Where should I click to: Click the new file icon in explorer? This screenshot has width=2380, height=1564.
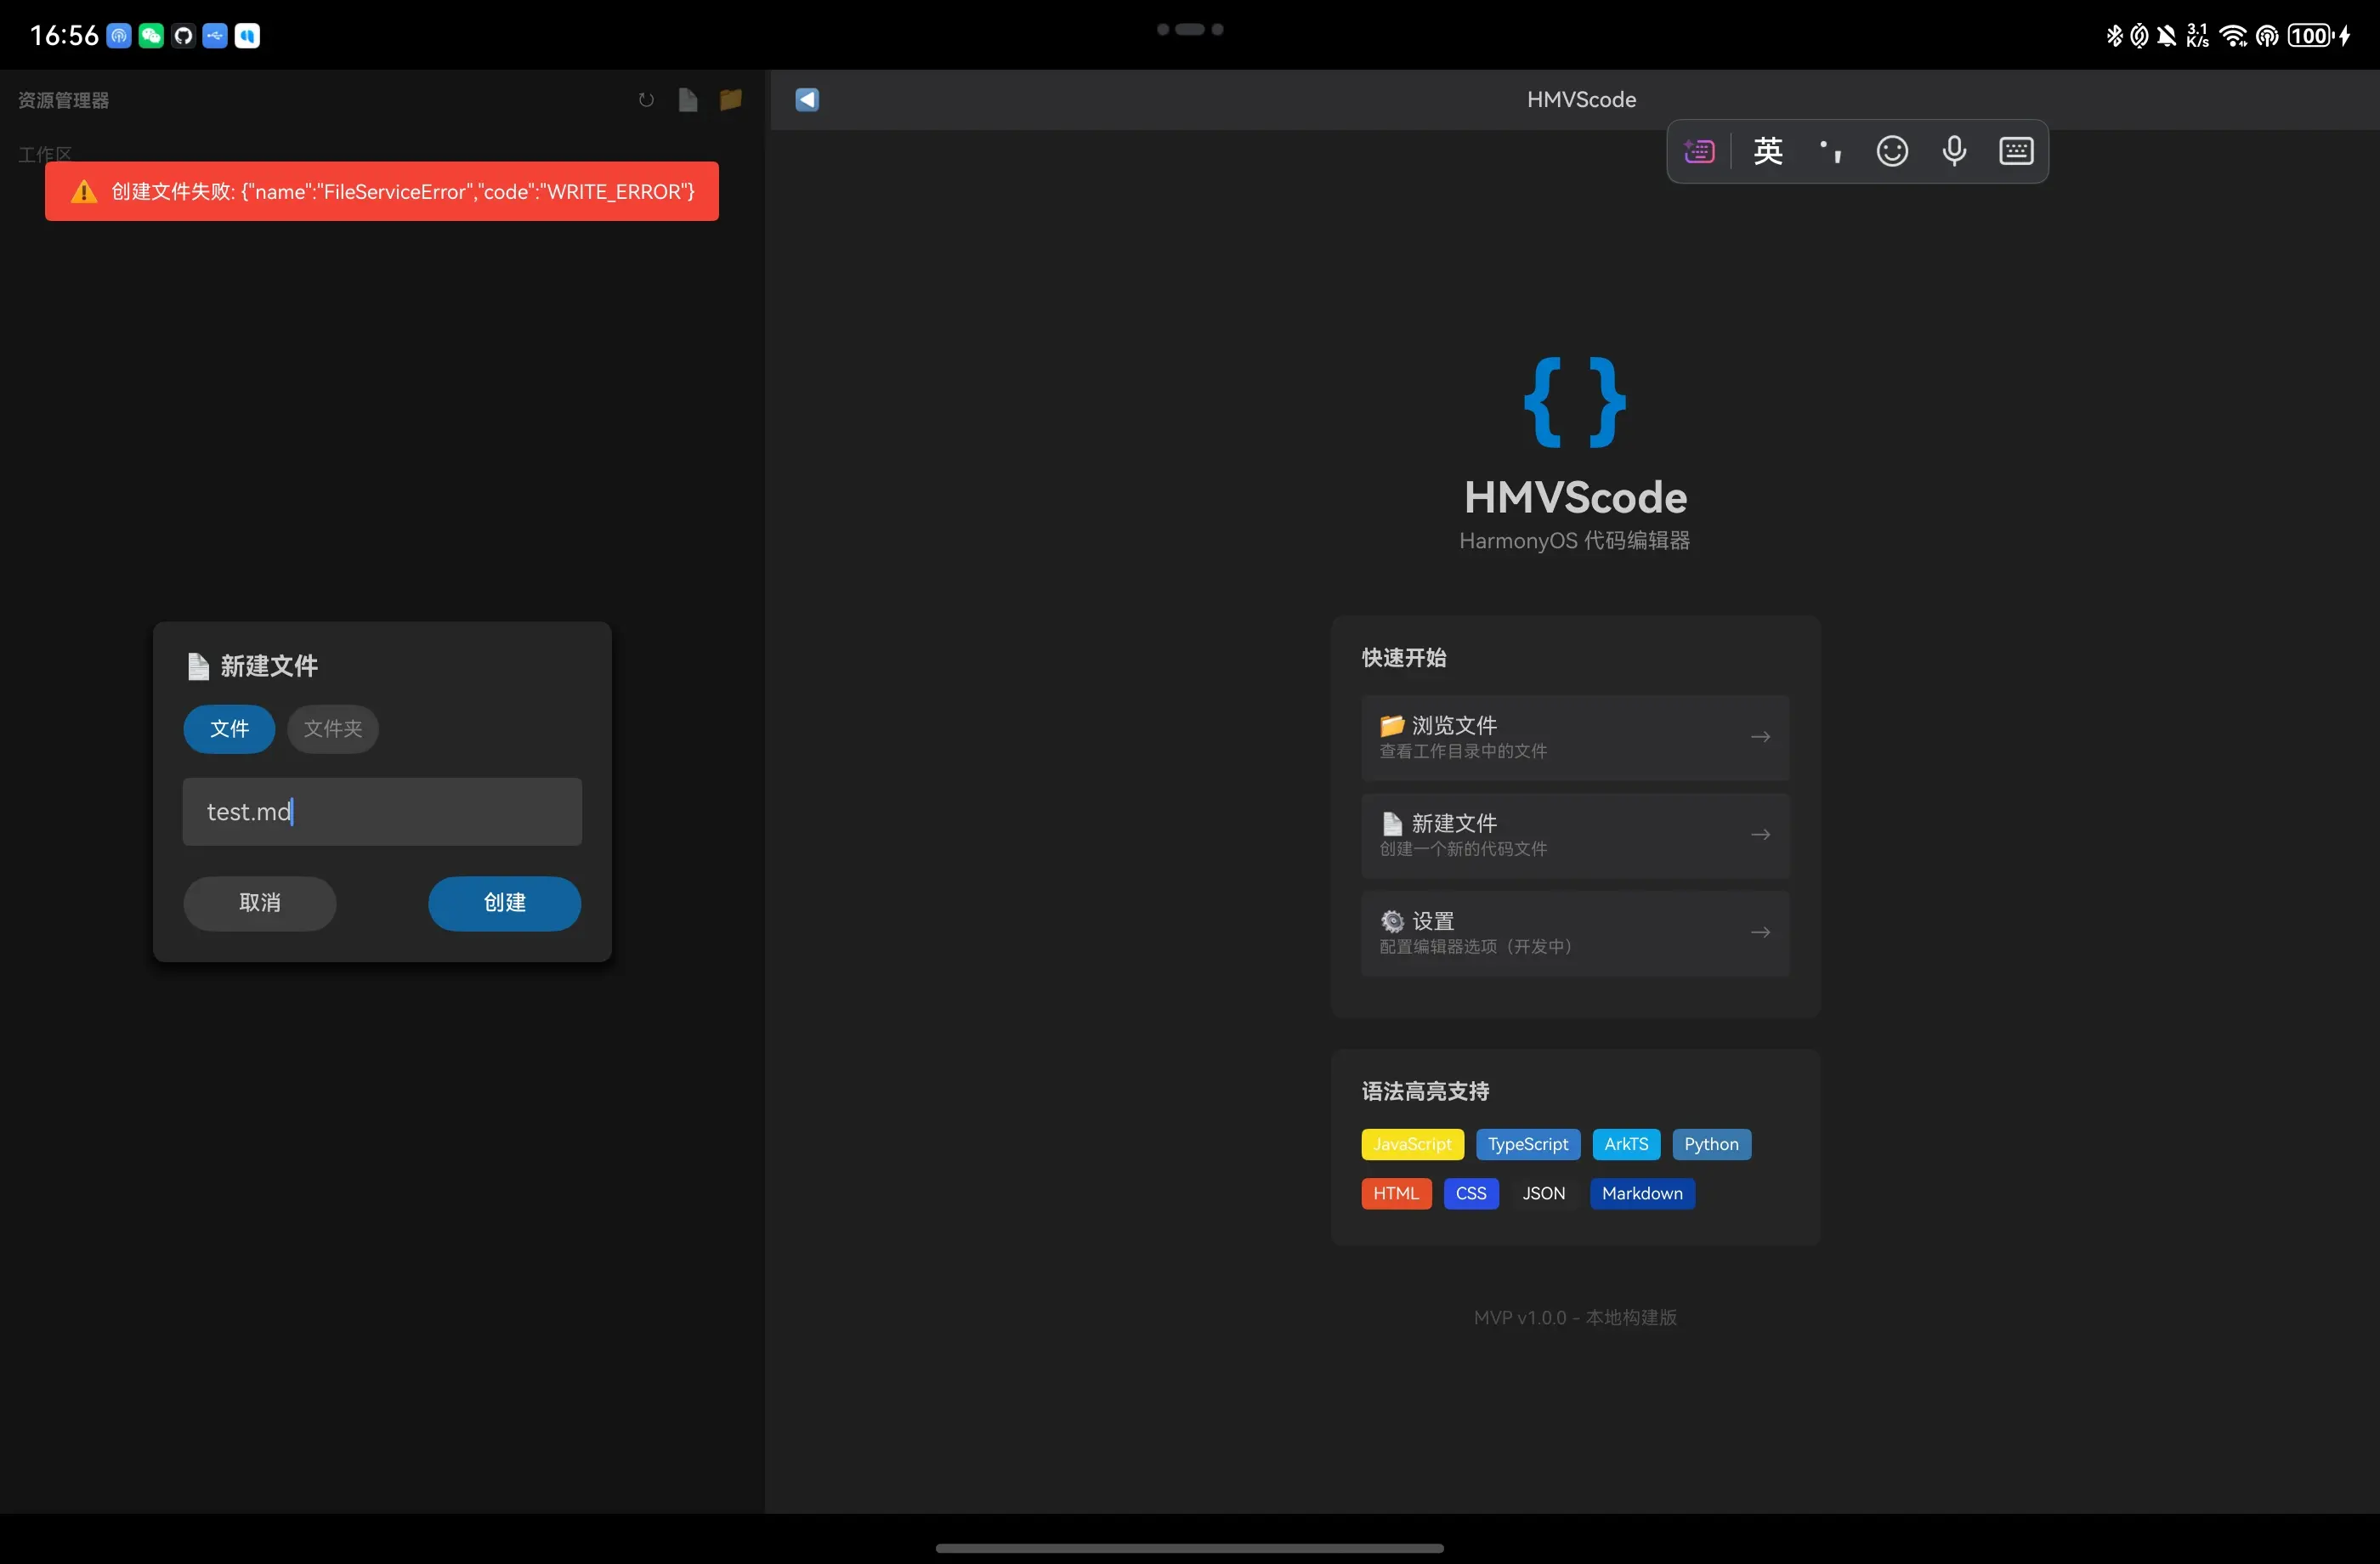click(688, 100)
